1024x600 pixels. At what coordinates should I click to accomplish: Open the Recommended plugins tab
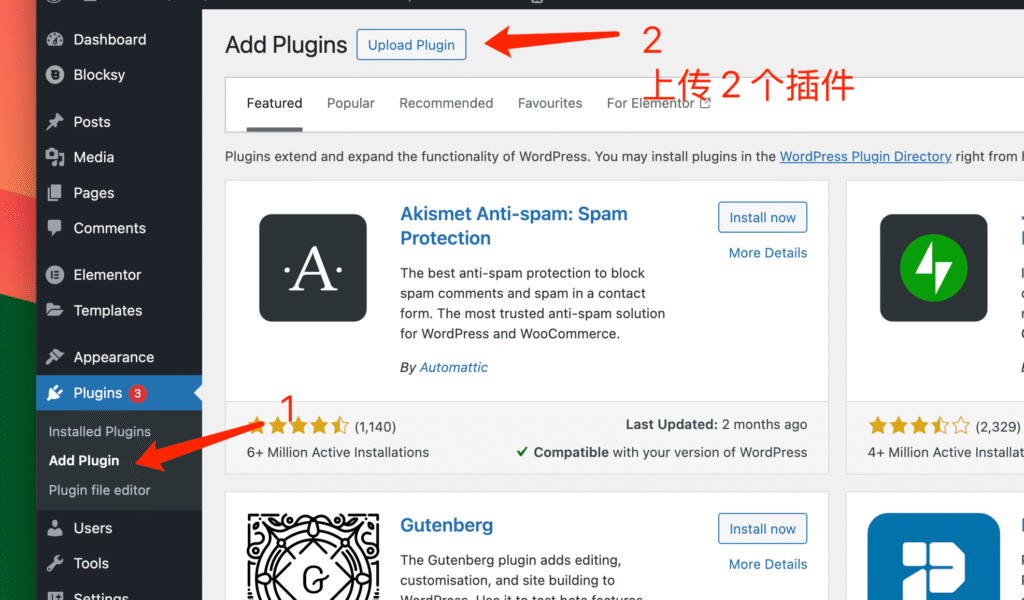(x=446, y=103)
